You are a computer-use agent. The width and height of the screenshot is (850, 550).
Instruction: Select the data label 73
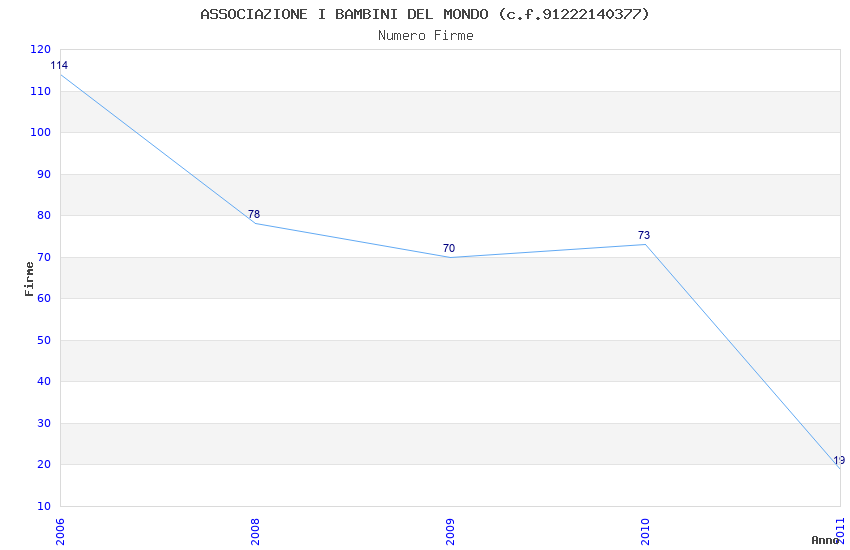[x=643, y=235]
